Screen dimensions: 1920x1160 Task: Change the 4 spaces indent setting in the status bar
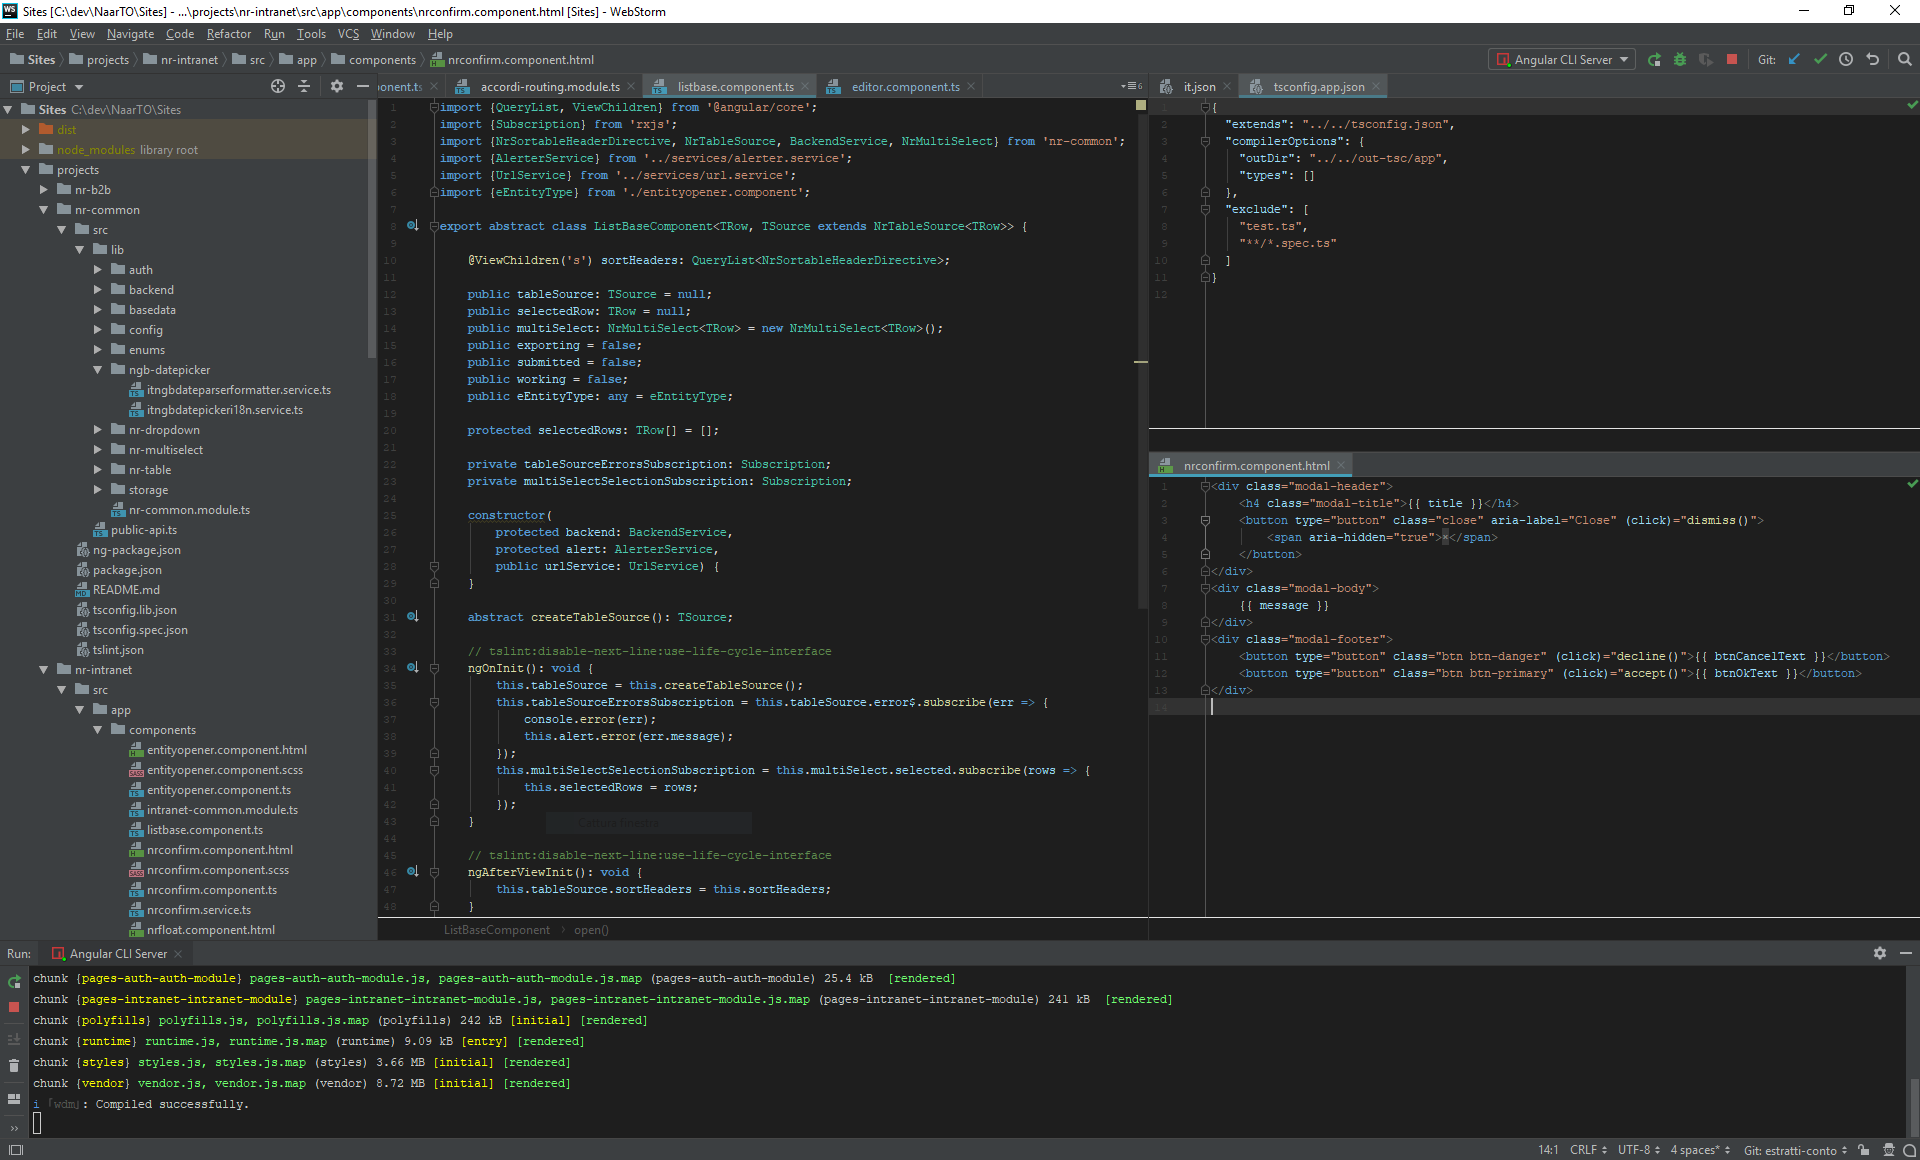click(1699, 1150)
